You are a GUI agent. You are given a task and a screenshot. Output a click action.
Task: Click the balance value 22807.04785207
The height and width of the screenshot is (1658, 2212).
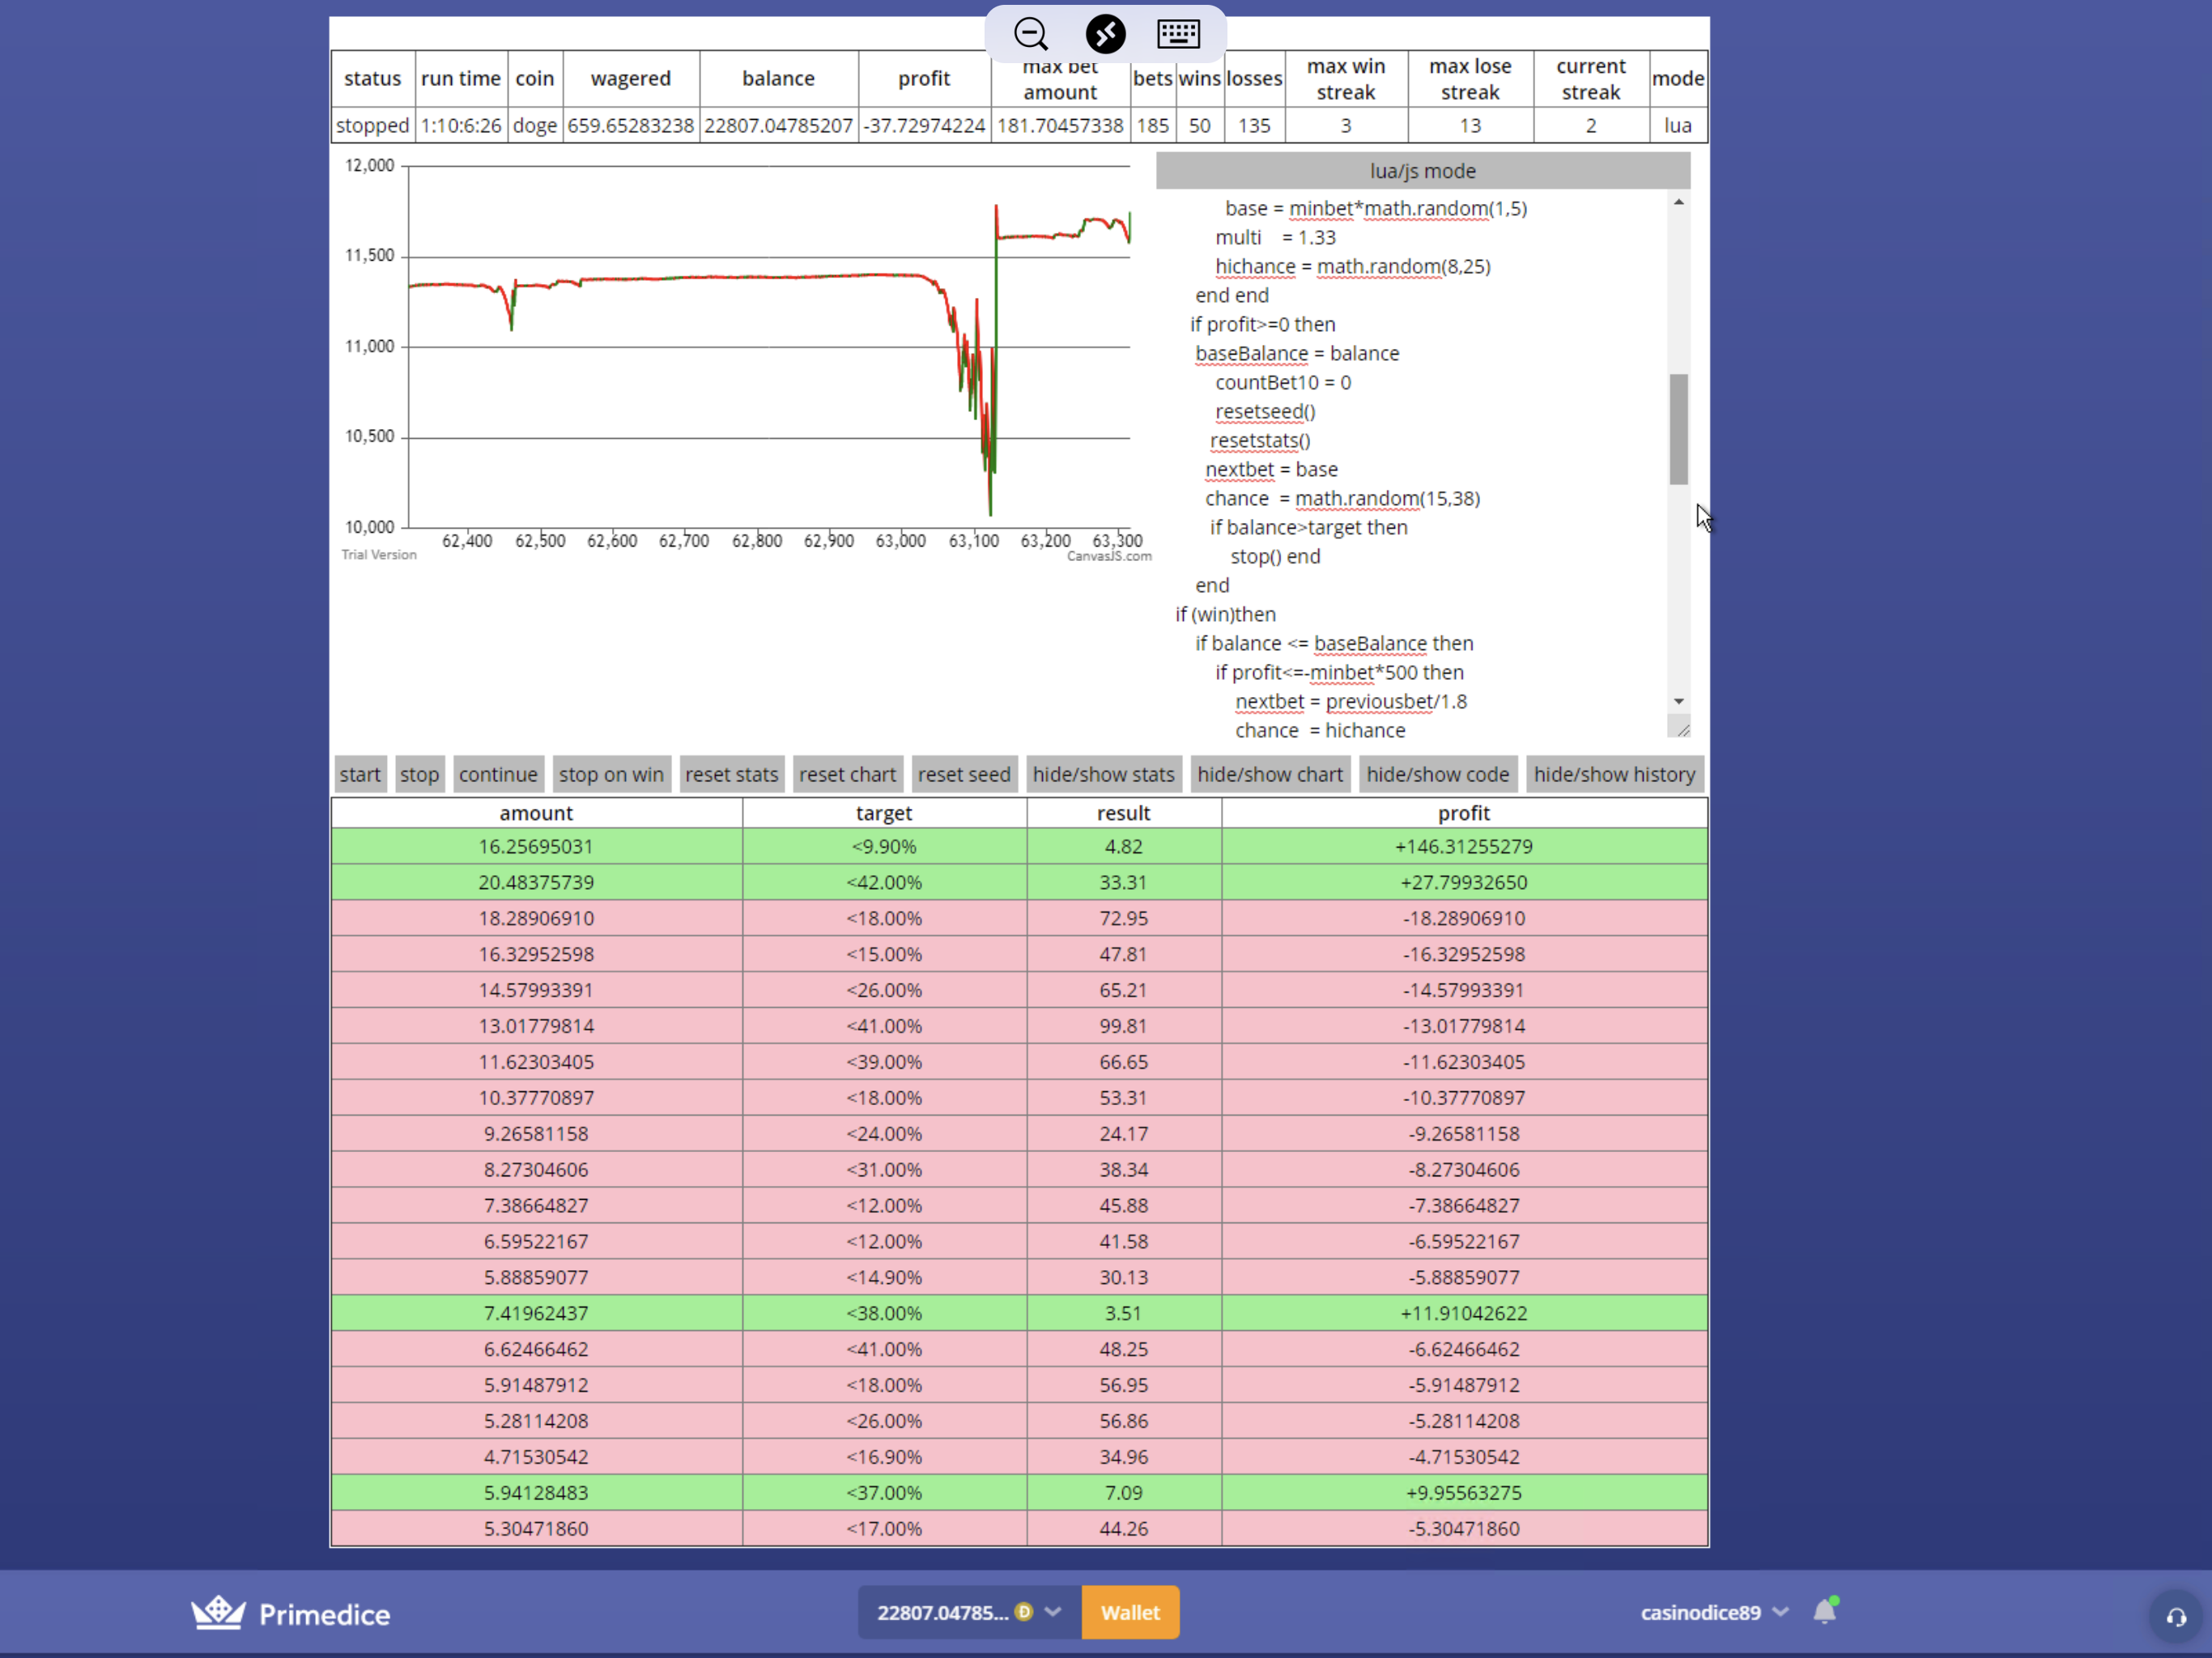pos(778,126)
